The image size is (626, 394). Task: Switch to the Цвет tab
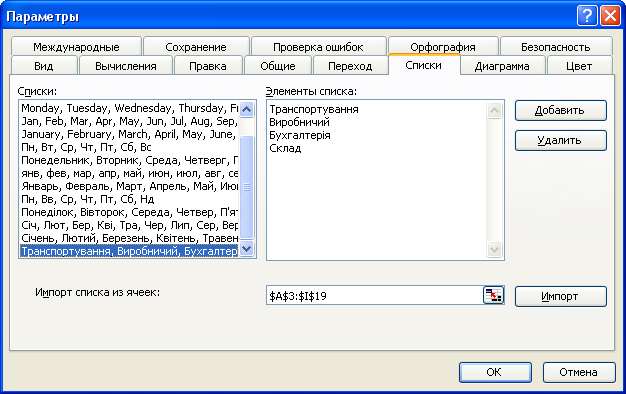[x=579, y=66]
